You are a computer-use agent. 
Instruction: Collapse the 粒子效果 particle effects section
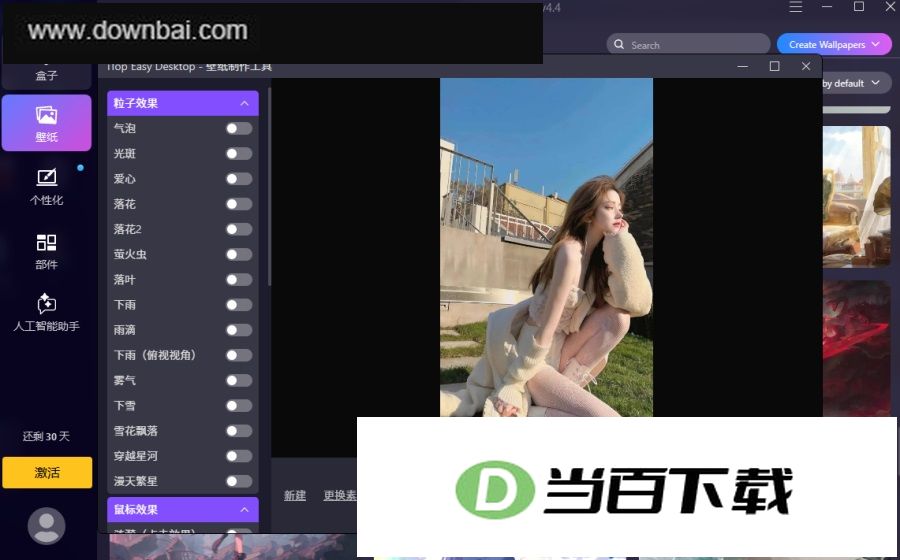tap(245, 103)
